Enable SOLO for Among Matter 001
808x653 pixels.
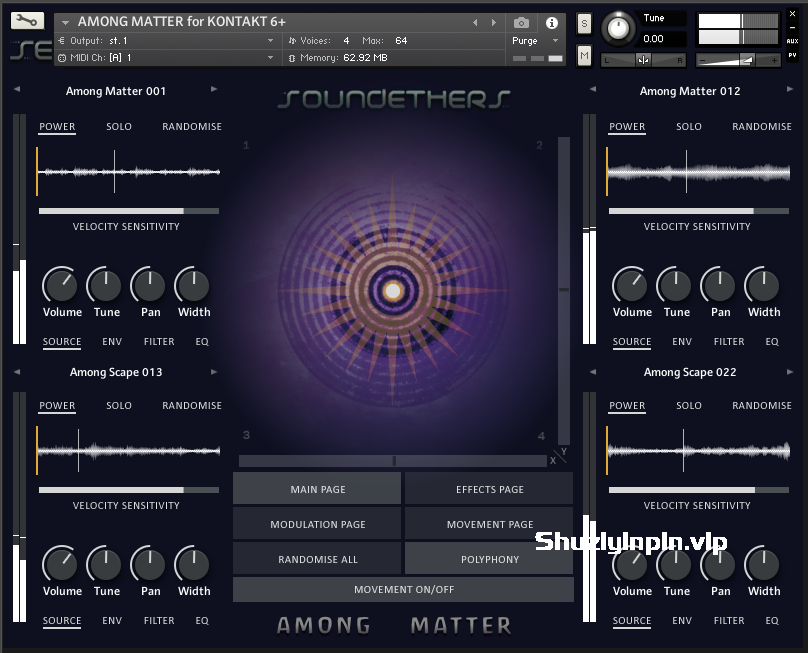pos(119,127)
